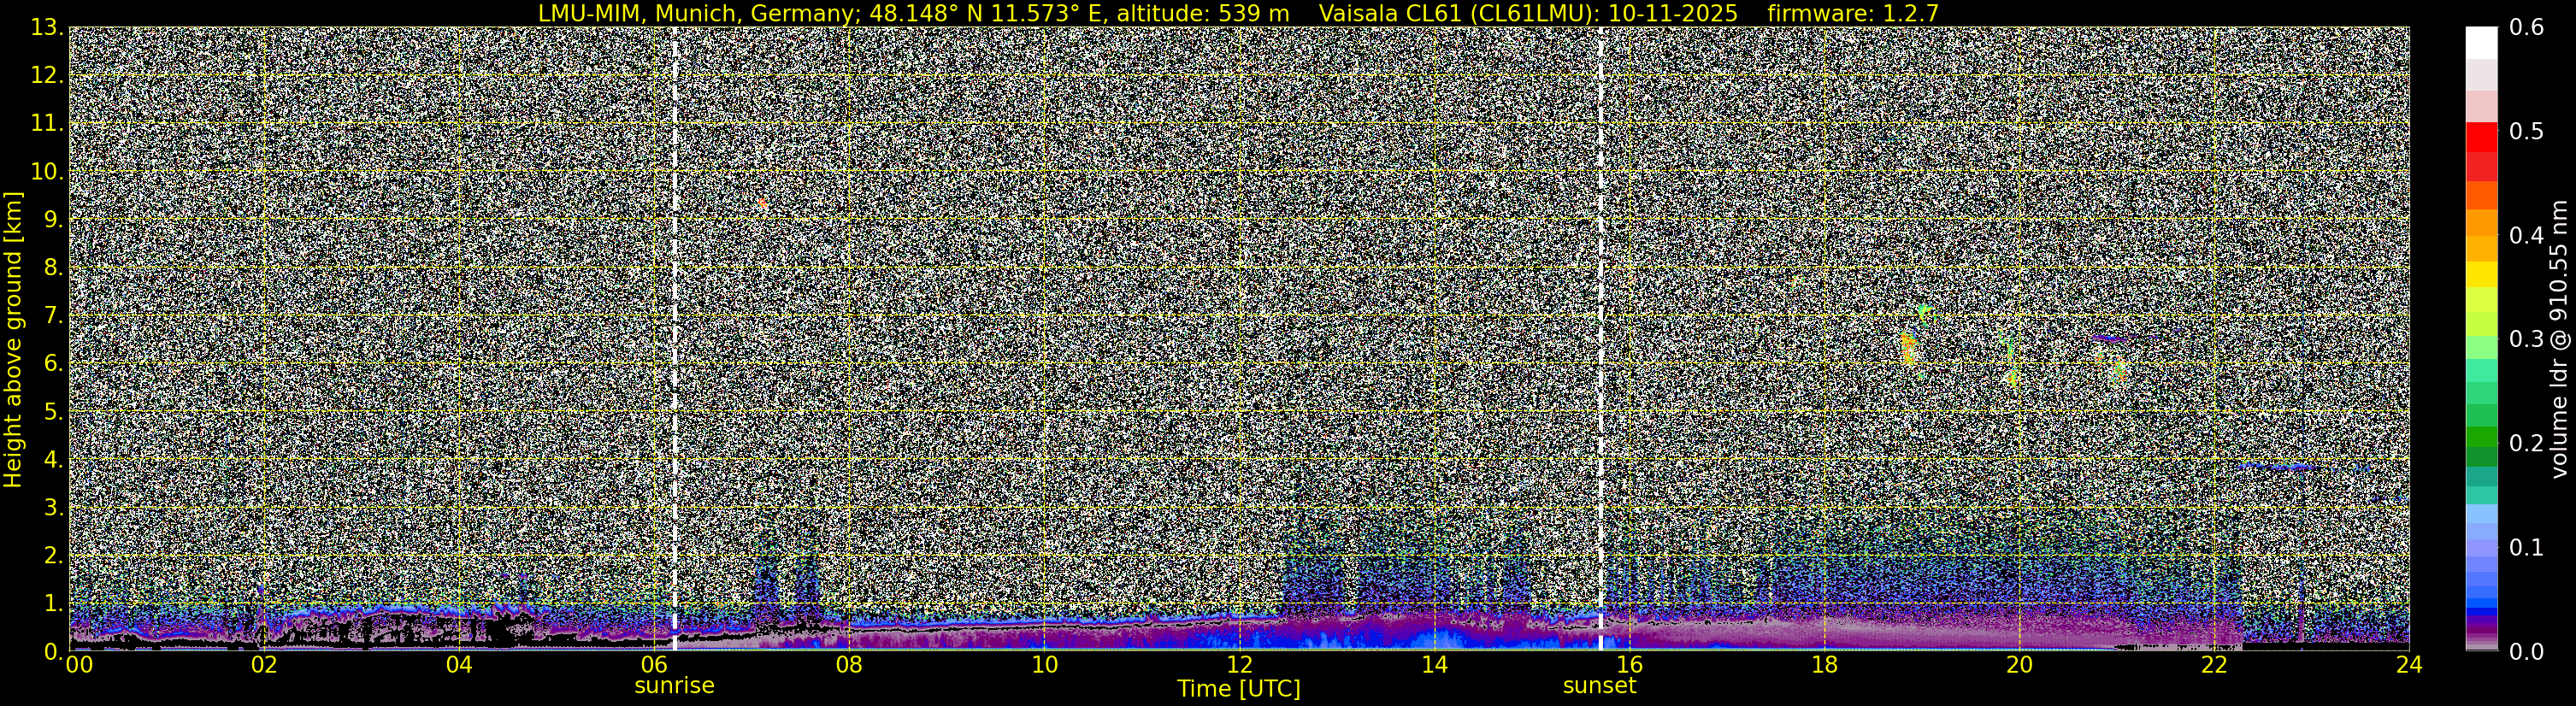Click the 'volume ldr @ 910.55 nm' colorbar label
Screen dimensions: 2576x706
tap(2558, 339)
